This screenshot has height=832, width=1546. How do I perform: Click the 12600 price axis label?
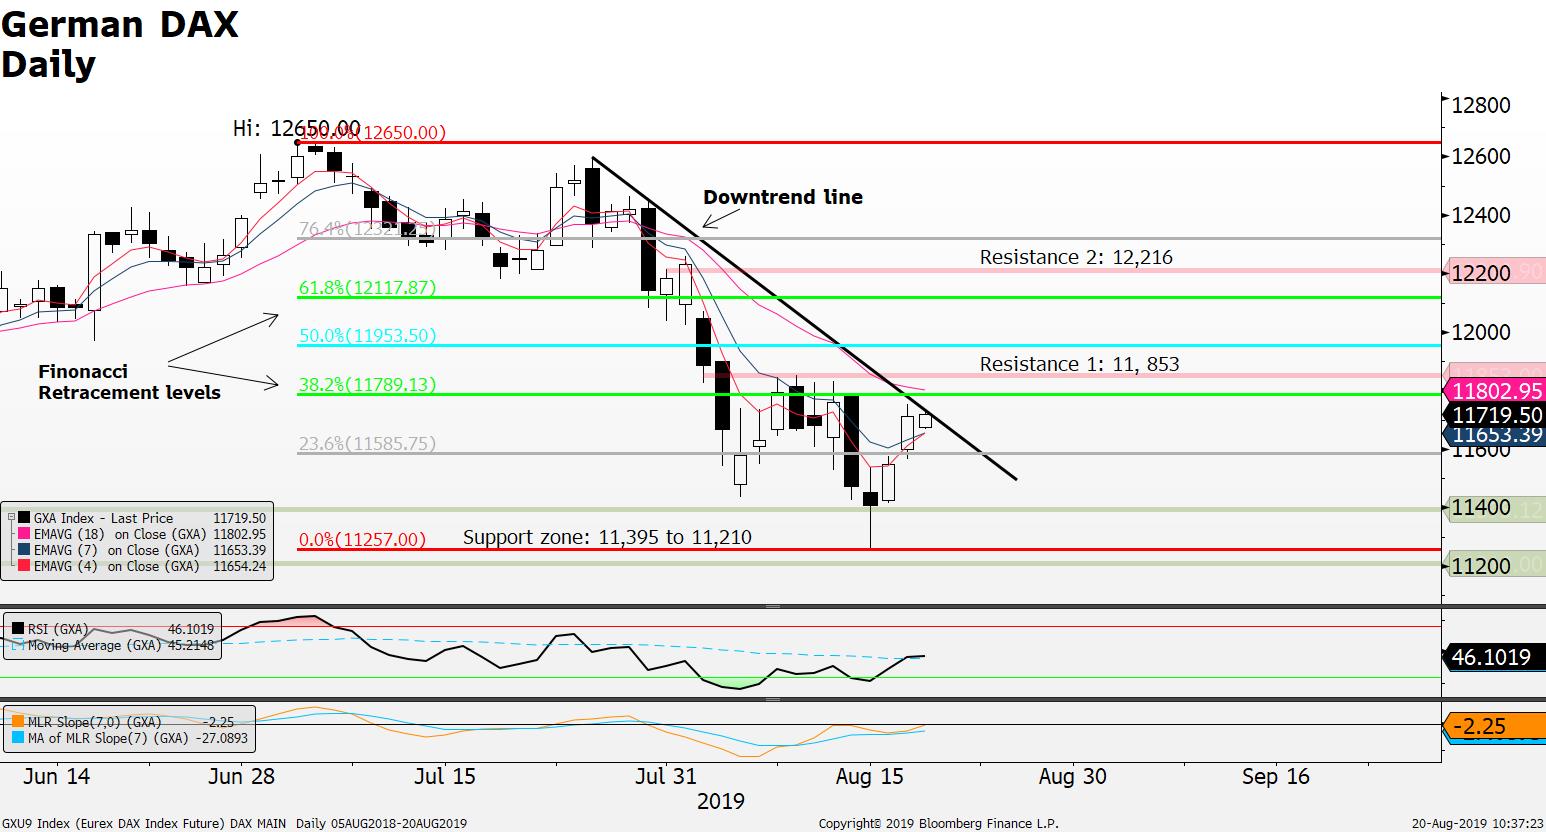[1481, 157]
